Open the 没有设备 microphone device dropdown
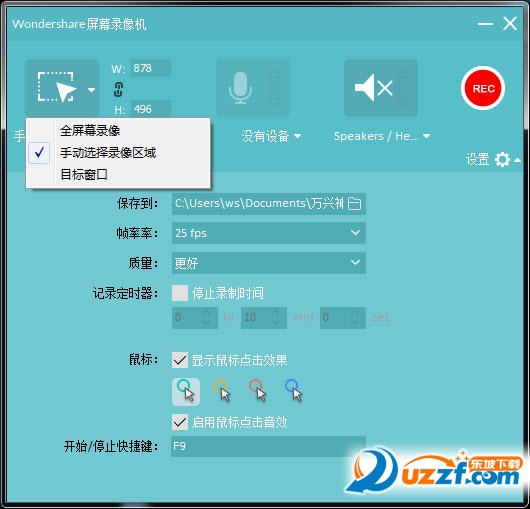530x509 pixels. 271,136
